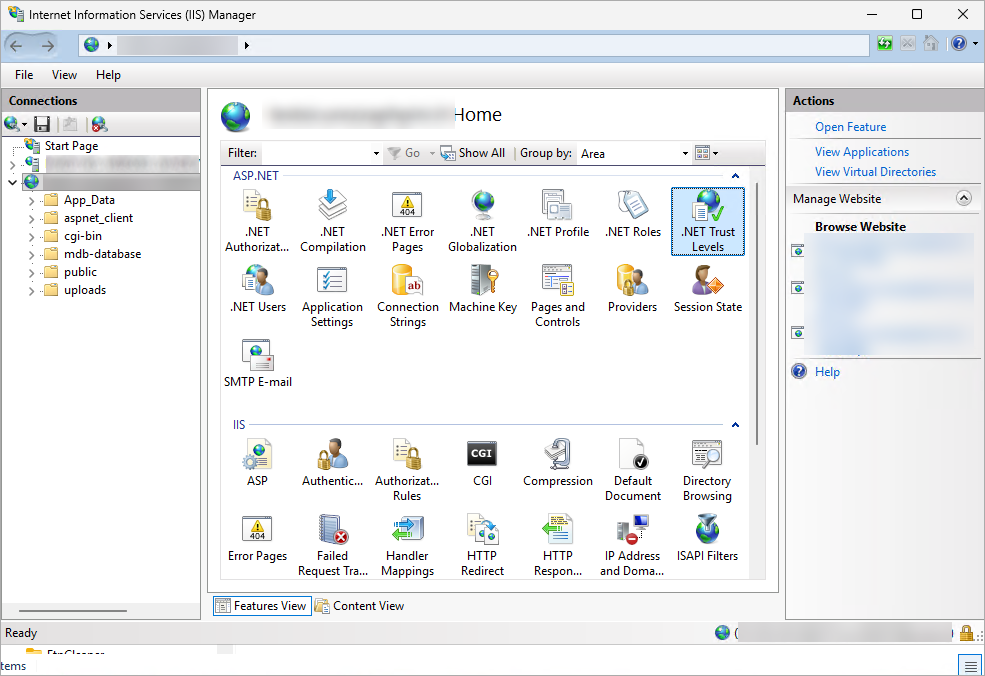This screenshot has width=985, height=676.
Task: Open the .NET Users feature
Action: point(258,288)
